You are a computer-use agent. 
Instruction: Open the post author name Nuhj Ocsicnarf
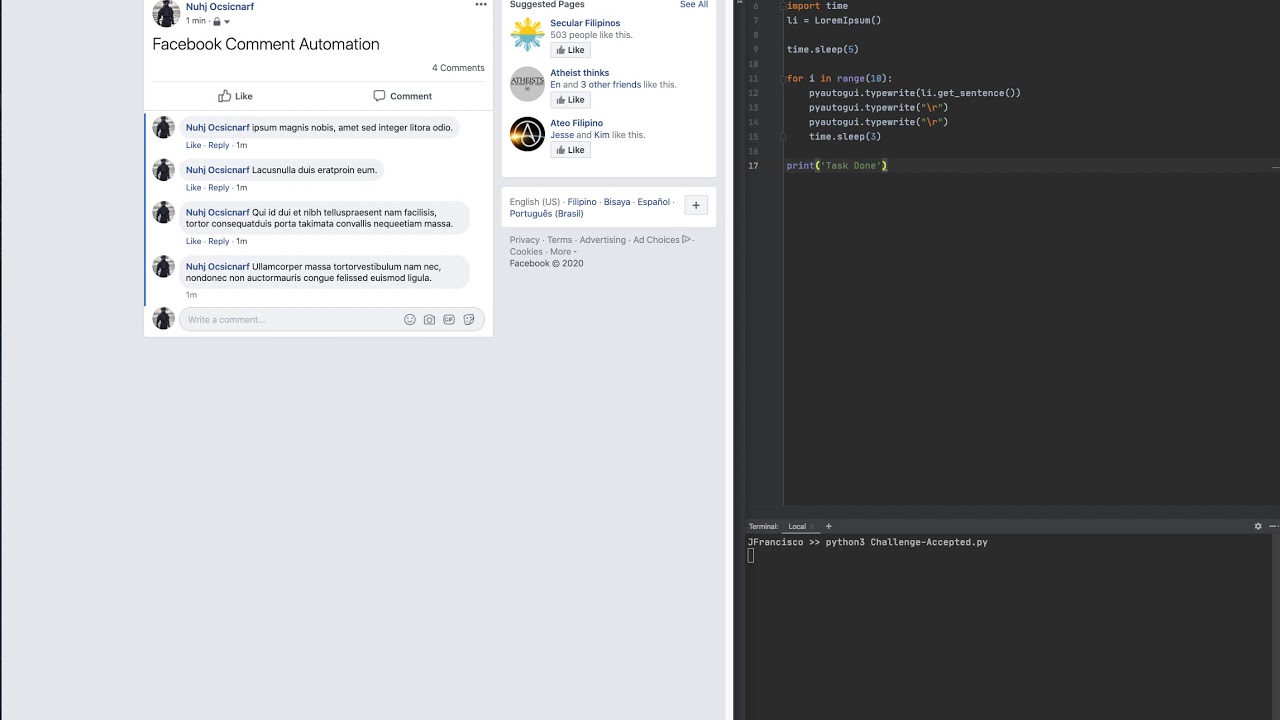219,7
